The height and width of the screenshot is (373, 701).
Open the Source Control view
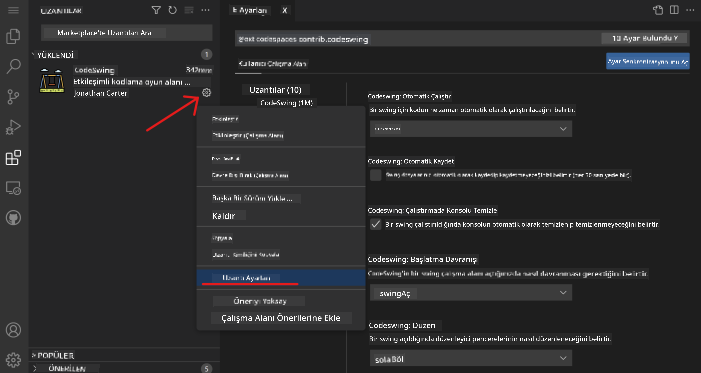pos(13,97)
